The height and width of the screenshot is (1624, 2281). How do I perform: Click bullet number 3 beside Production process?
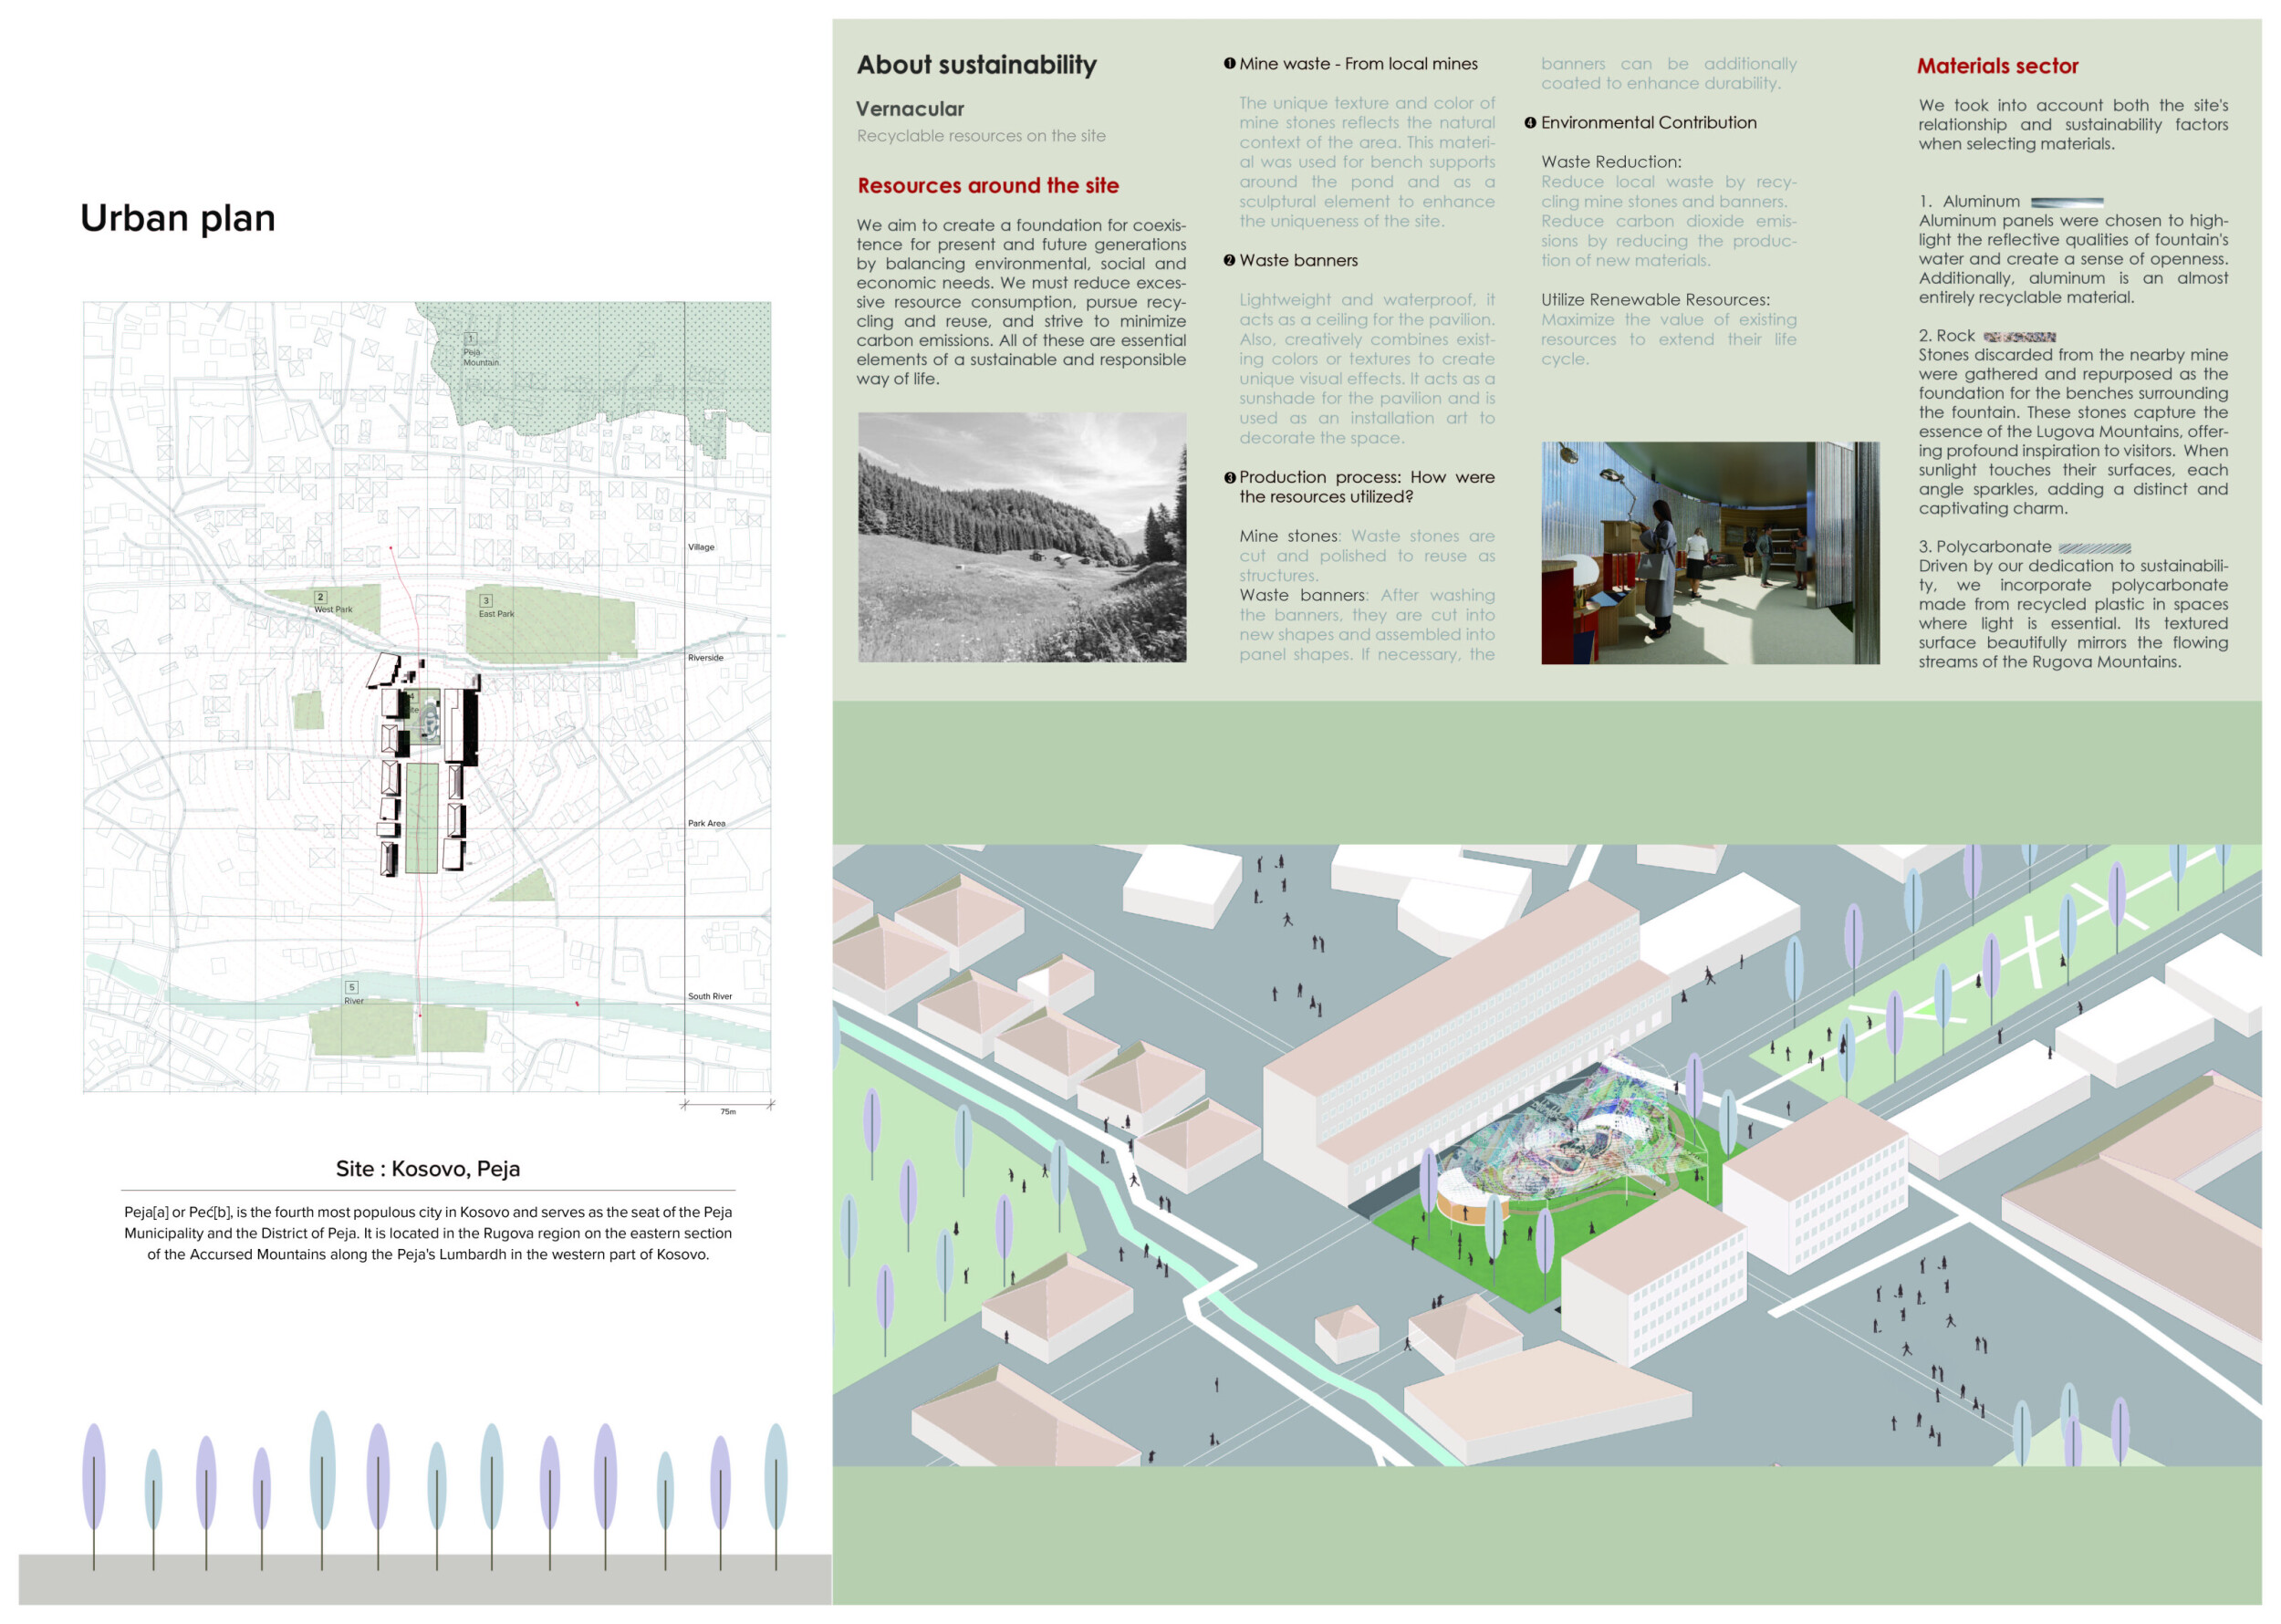(x=1229, y=478)
